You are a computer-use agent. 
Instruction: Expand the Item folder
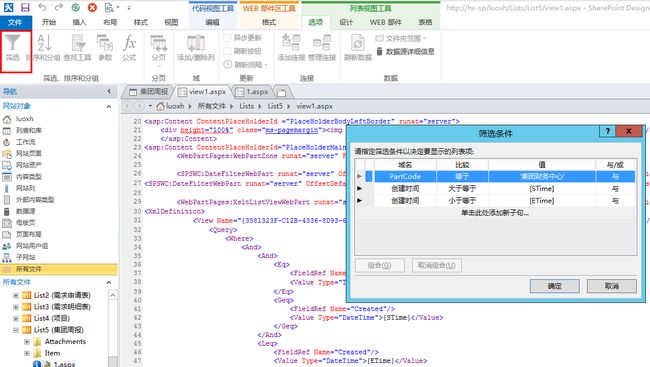click(x=27, y=353)
